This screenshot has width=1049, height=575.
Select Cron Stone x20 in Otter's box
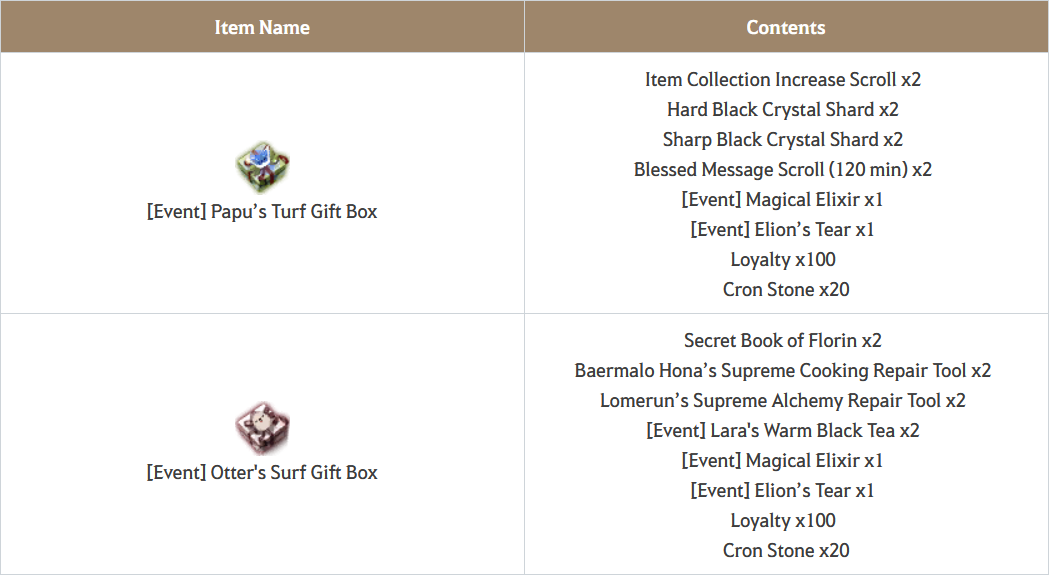786,551
